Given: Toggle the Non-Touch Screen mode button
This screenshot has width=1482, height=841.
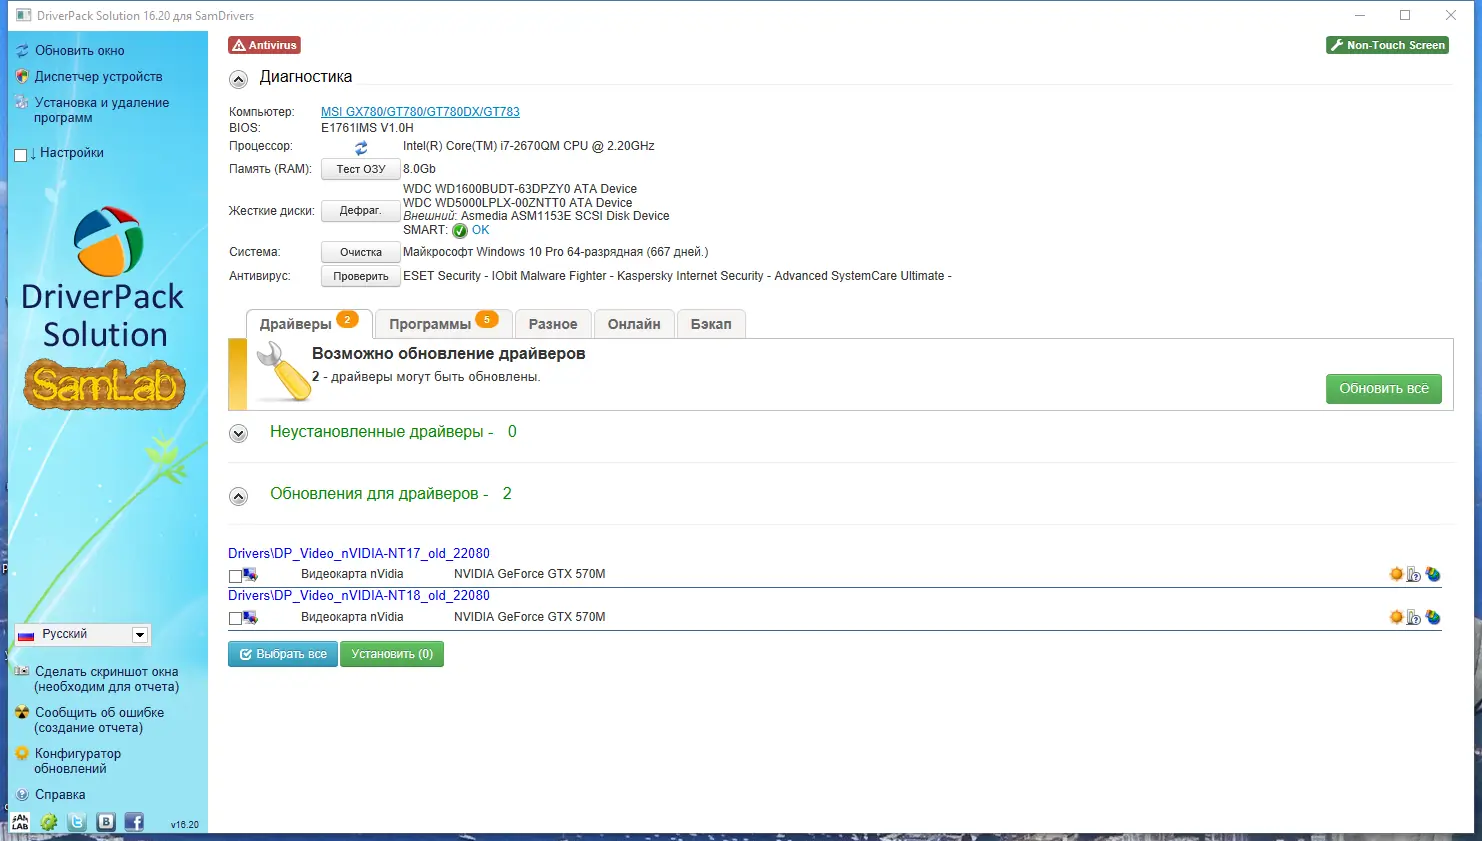Looking at the screenshot, I should tap(1388, 45).
